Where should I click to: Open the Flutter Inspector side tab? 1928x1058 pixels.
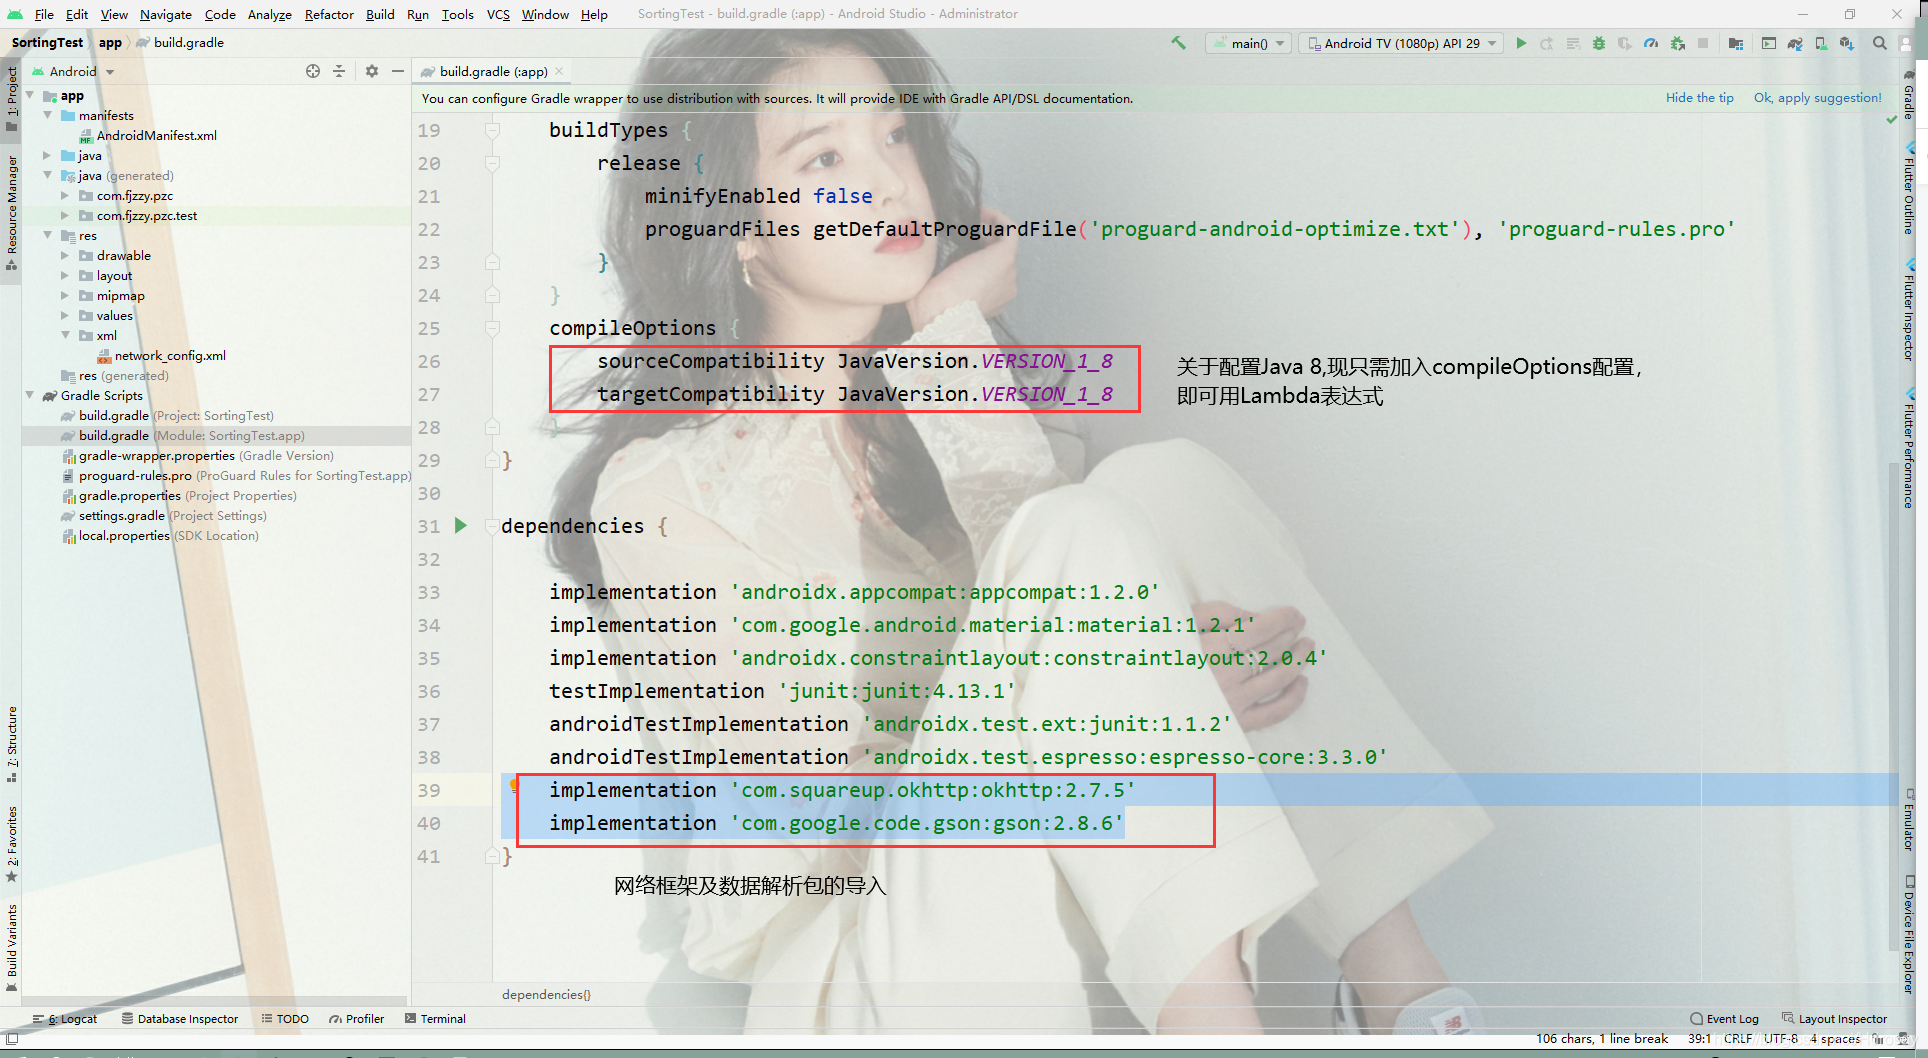(x=1909, y=312)
